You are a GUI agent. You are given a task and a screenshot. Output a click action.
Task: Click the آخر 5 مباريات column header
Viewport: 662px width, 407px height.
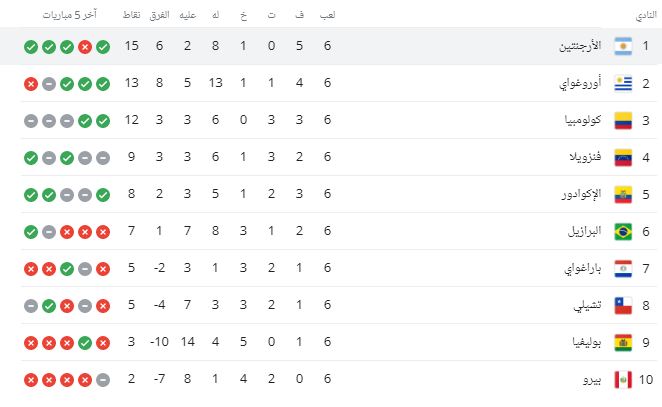point(67,16)
